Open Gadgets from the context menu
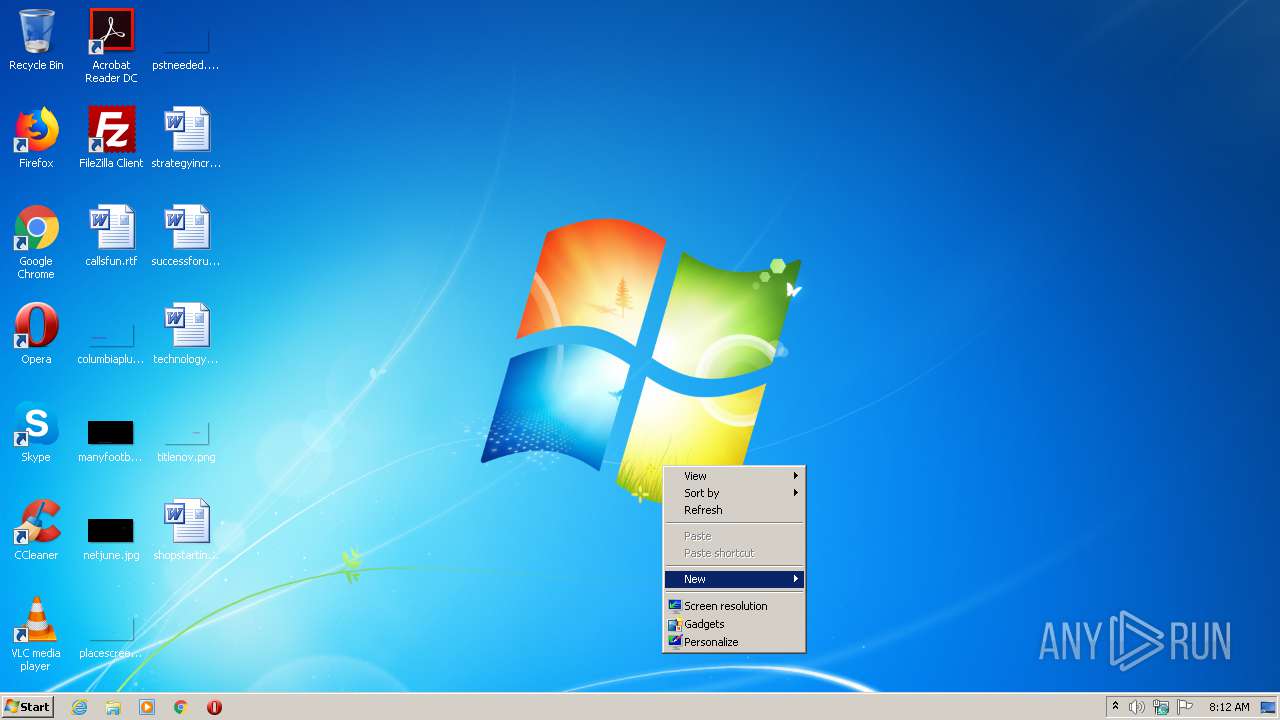The image size is (1280, 720). [734, 624]
